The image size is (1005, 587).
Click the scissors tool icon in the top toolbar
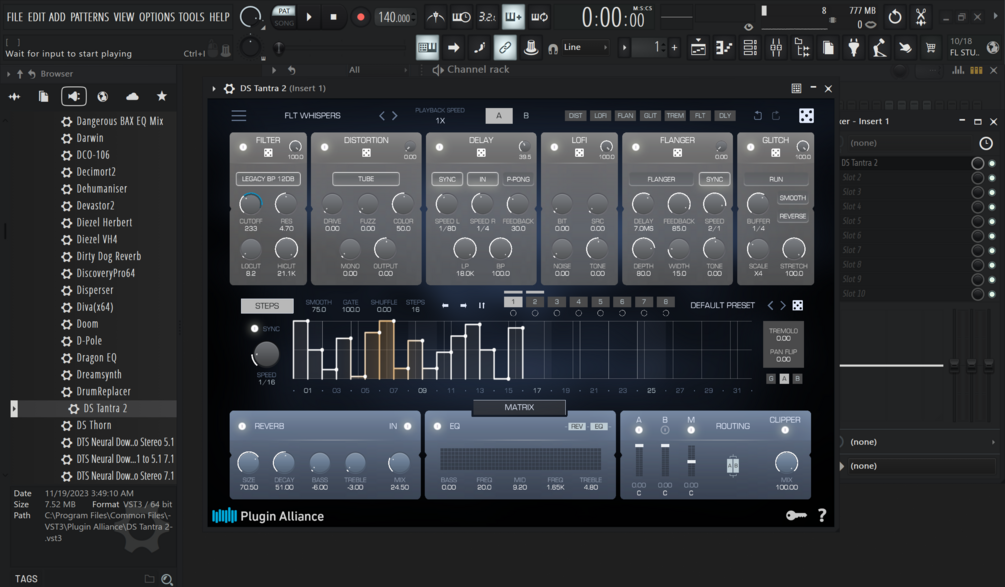point(921,17)
